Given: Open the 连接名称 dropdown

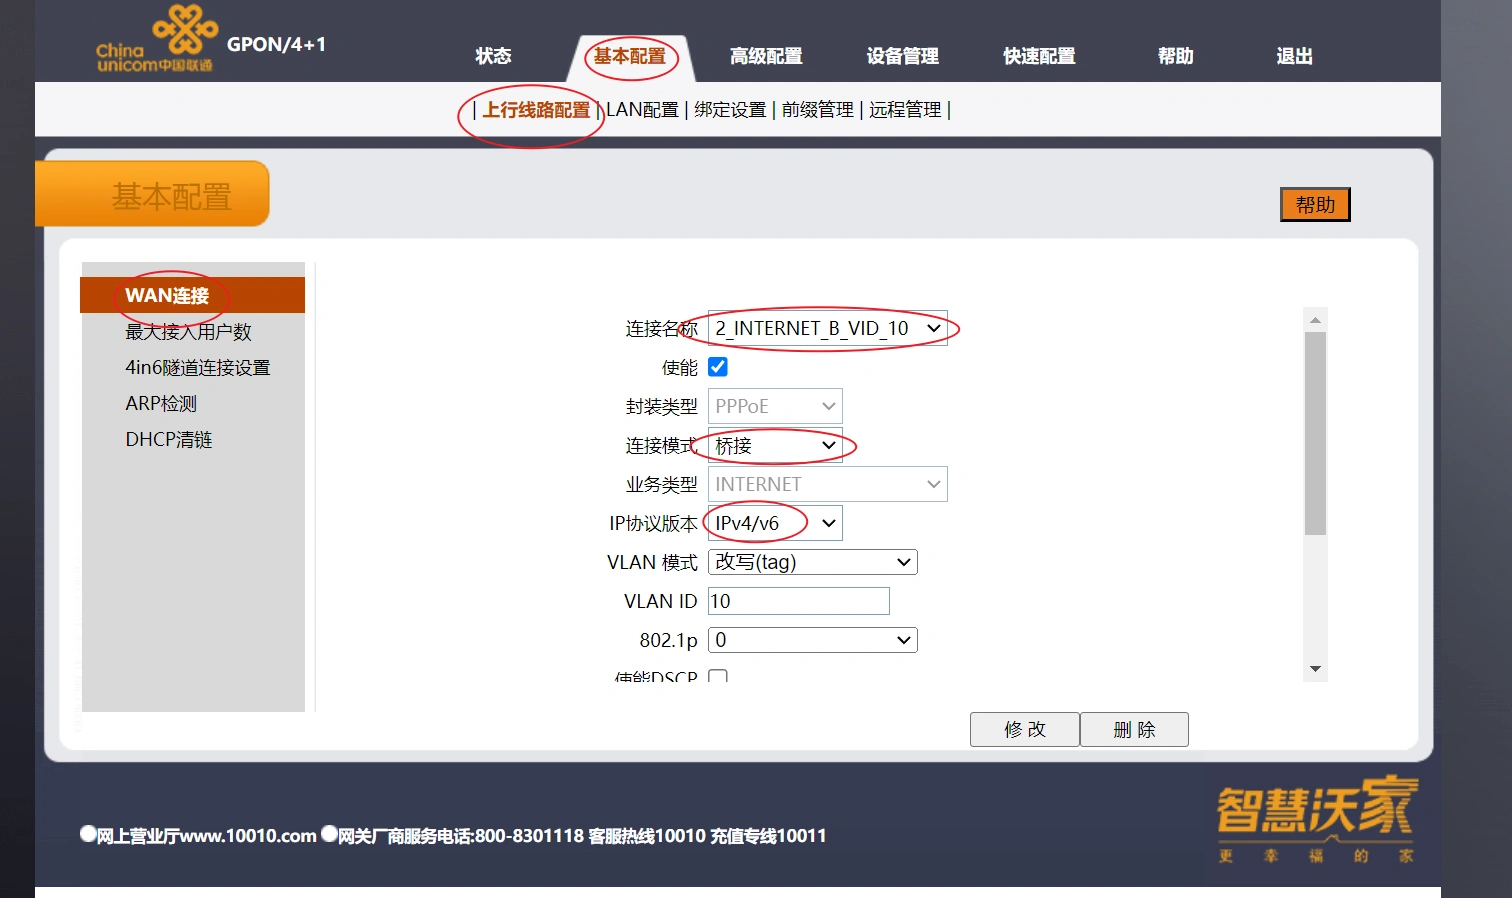Looking at the screenshot, I should [x=827, y=328].
